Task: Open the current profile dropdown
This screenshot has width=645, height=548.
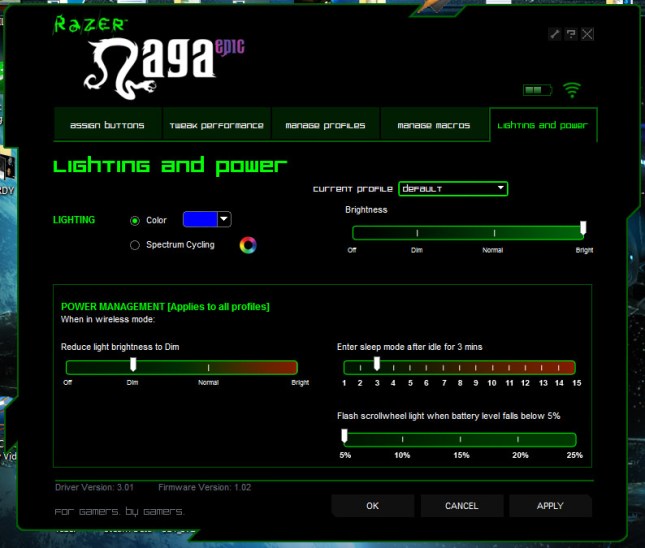Action: click(453, 188)
